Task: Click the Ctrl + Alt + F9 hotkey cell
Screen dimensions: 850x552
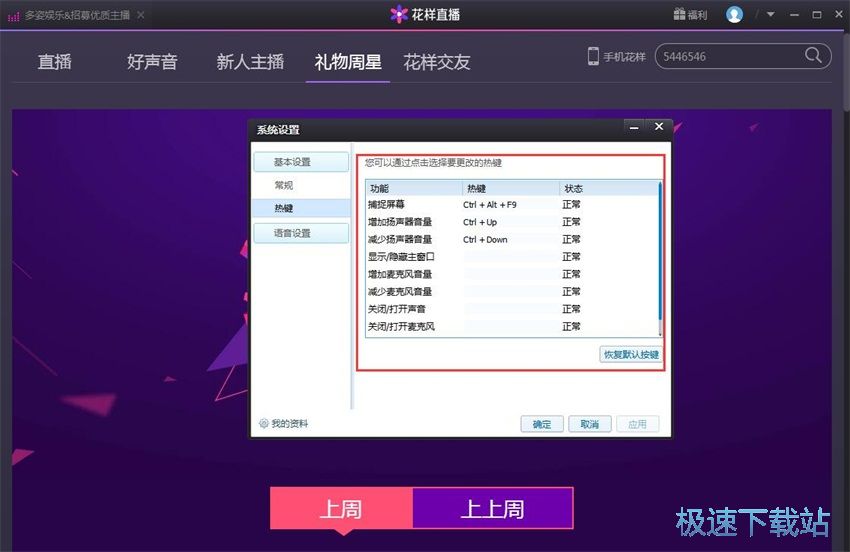Action: coord(490,204)
